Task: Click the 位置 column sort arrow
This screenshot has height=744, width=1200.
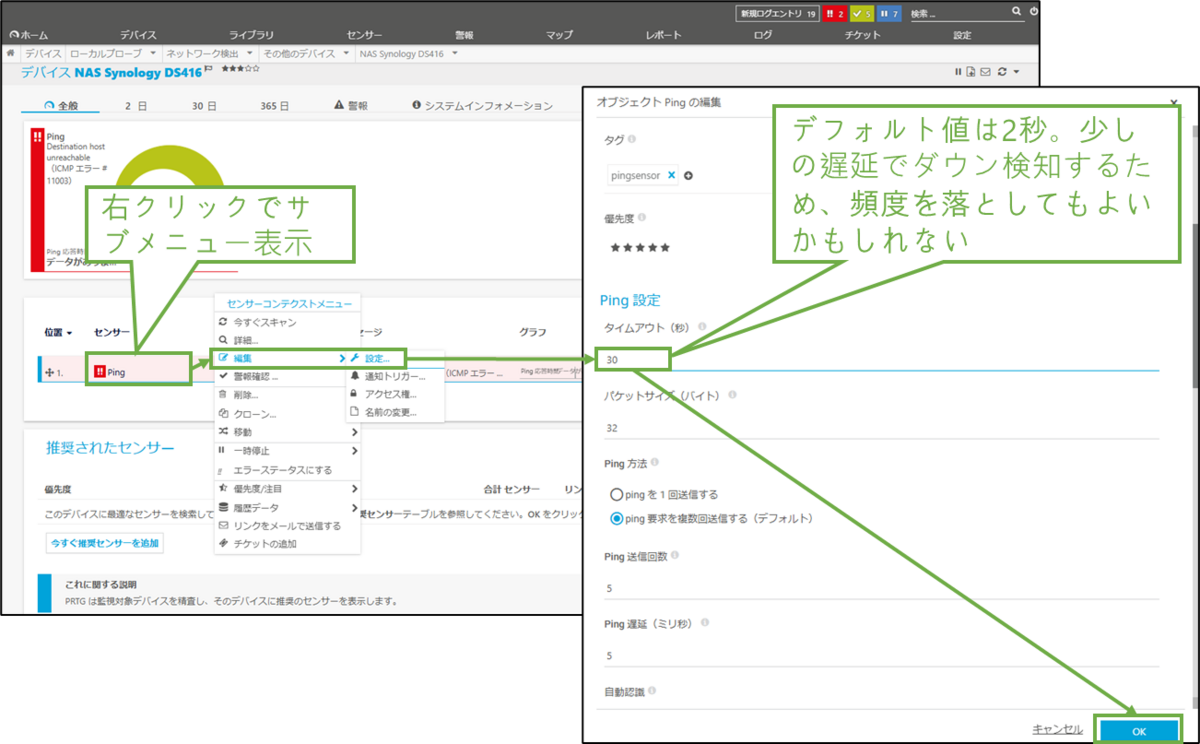Action: pyautogui.click(x=69, y=332)
